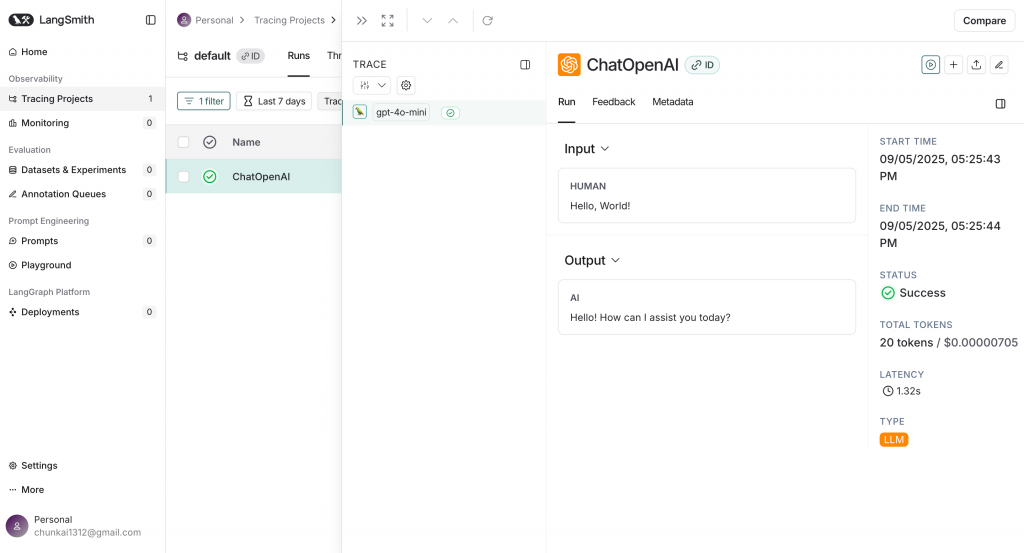The image size is (1024, 553).
Task: Toggle the trace tree side panel icon
Action: pyautogui.click(x=525, y=65)
